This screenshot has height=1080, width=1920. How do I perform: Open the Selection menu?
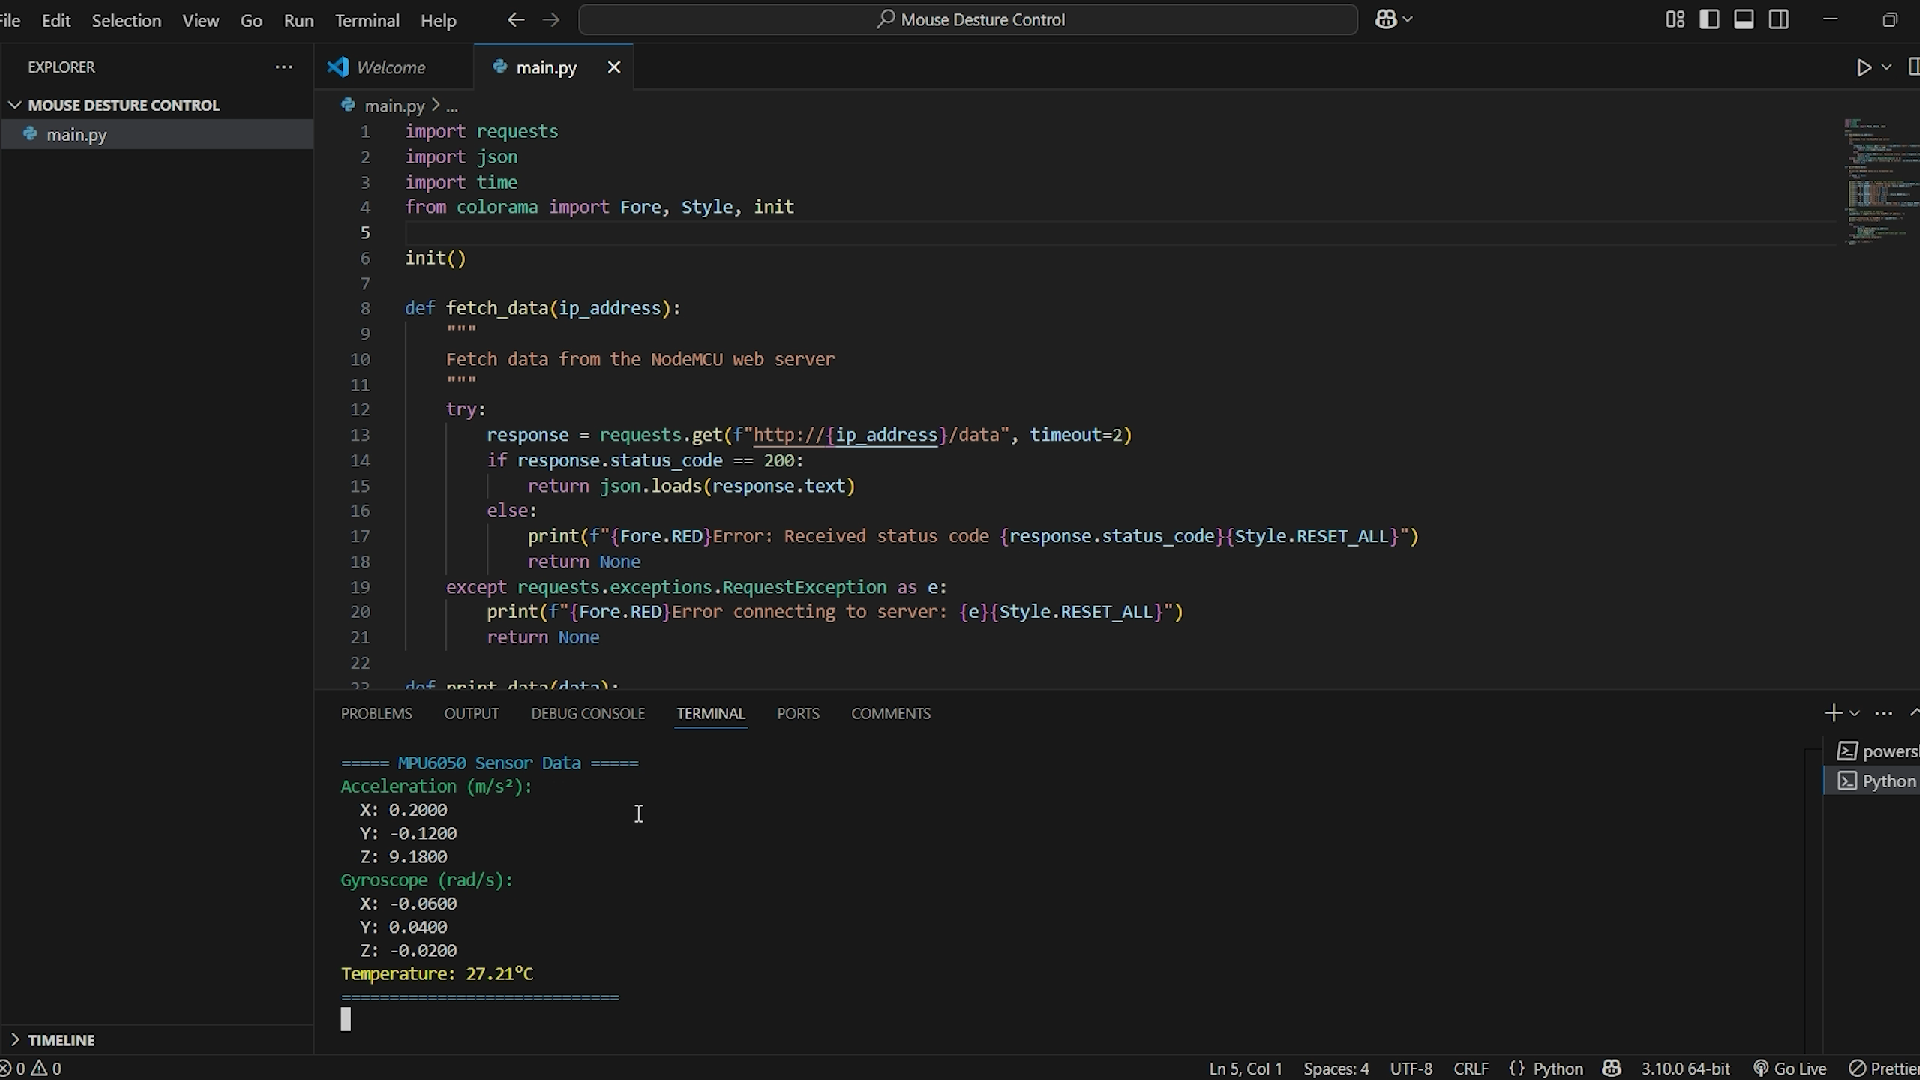[126, 20]
